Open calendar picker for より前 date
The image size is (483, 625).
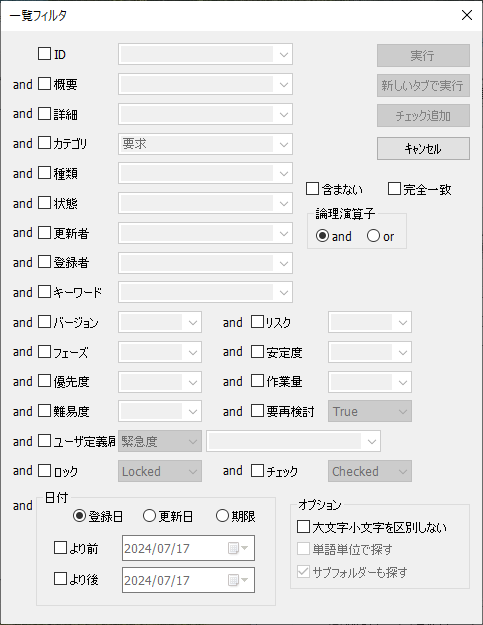click(x=238, y=548)
